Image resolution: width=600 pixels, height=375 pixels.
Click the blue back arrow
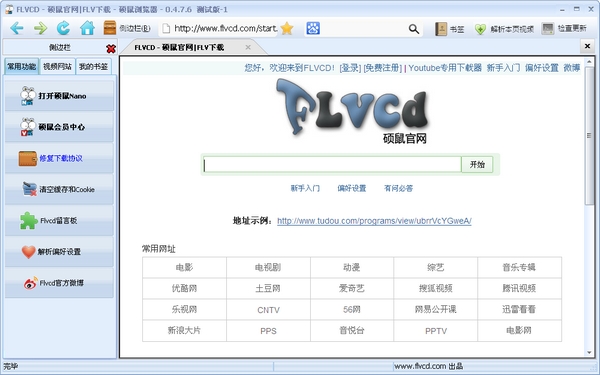17,28
